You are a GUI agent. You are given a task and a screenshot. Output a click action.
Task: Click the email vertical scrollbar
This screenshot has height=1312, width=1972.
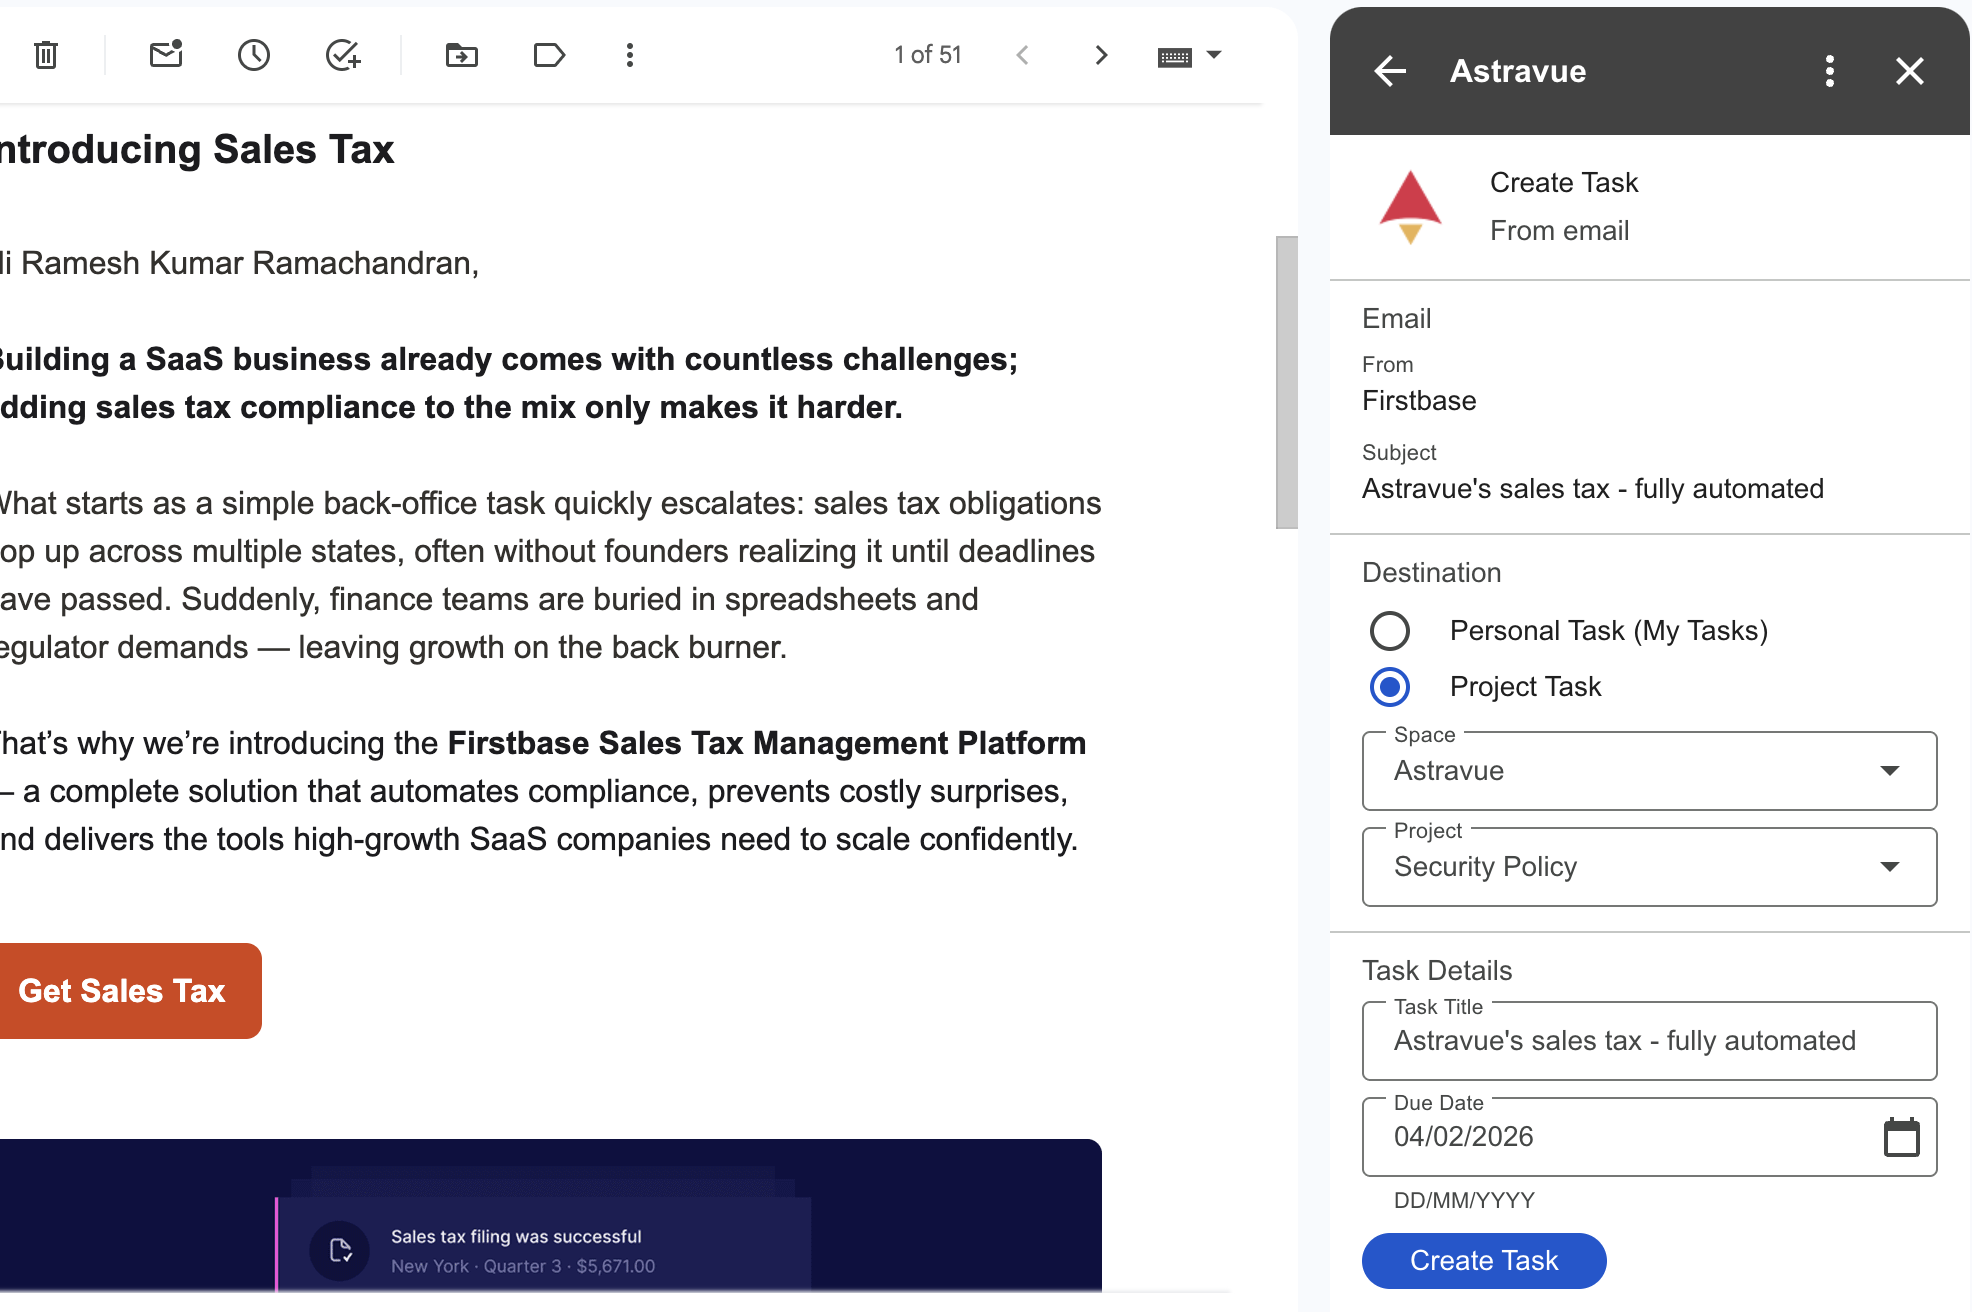[1287, 382]
